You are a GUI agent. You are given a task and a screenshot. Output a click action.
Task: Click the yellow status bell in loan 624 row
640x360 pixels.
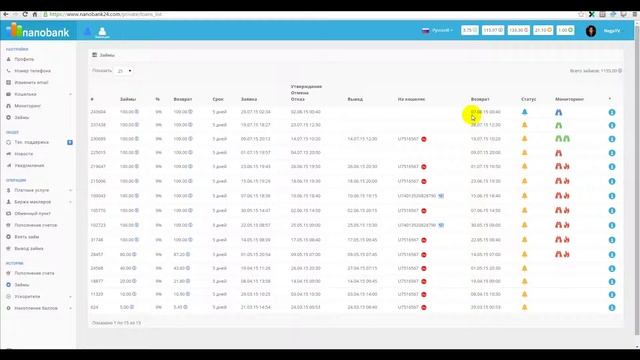tap(524, 307)
